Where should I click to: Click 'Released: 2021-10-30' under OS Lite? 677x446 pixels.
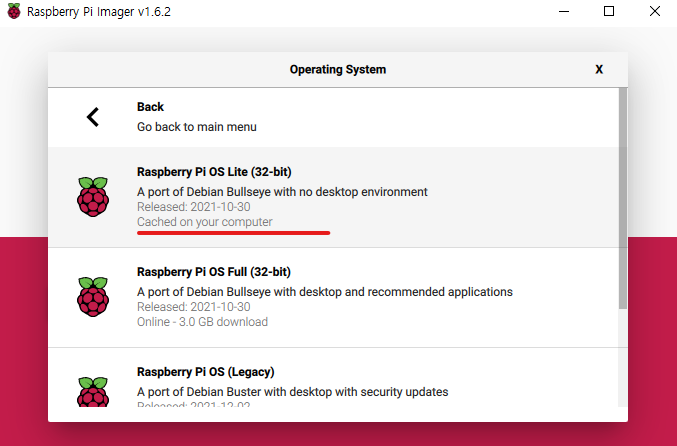point(193,207)
